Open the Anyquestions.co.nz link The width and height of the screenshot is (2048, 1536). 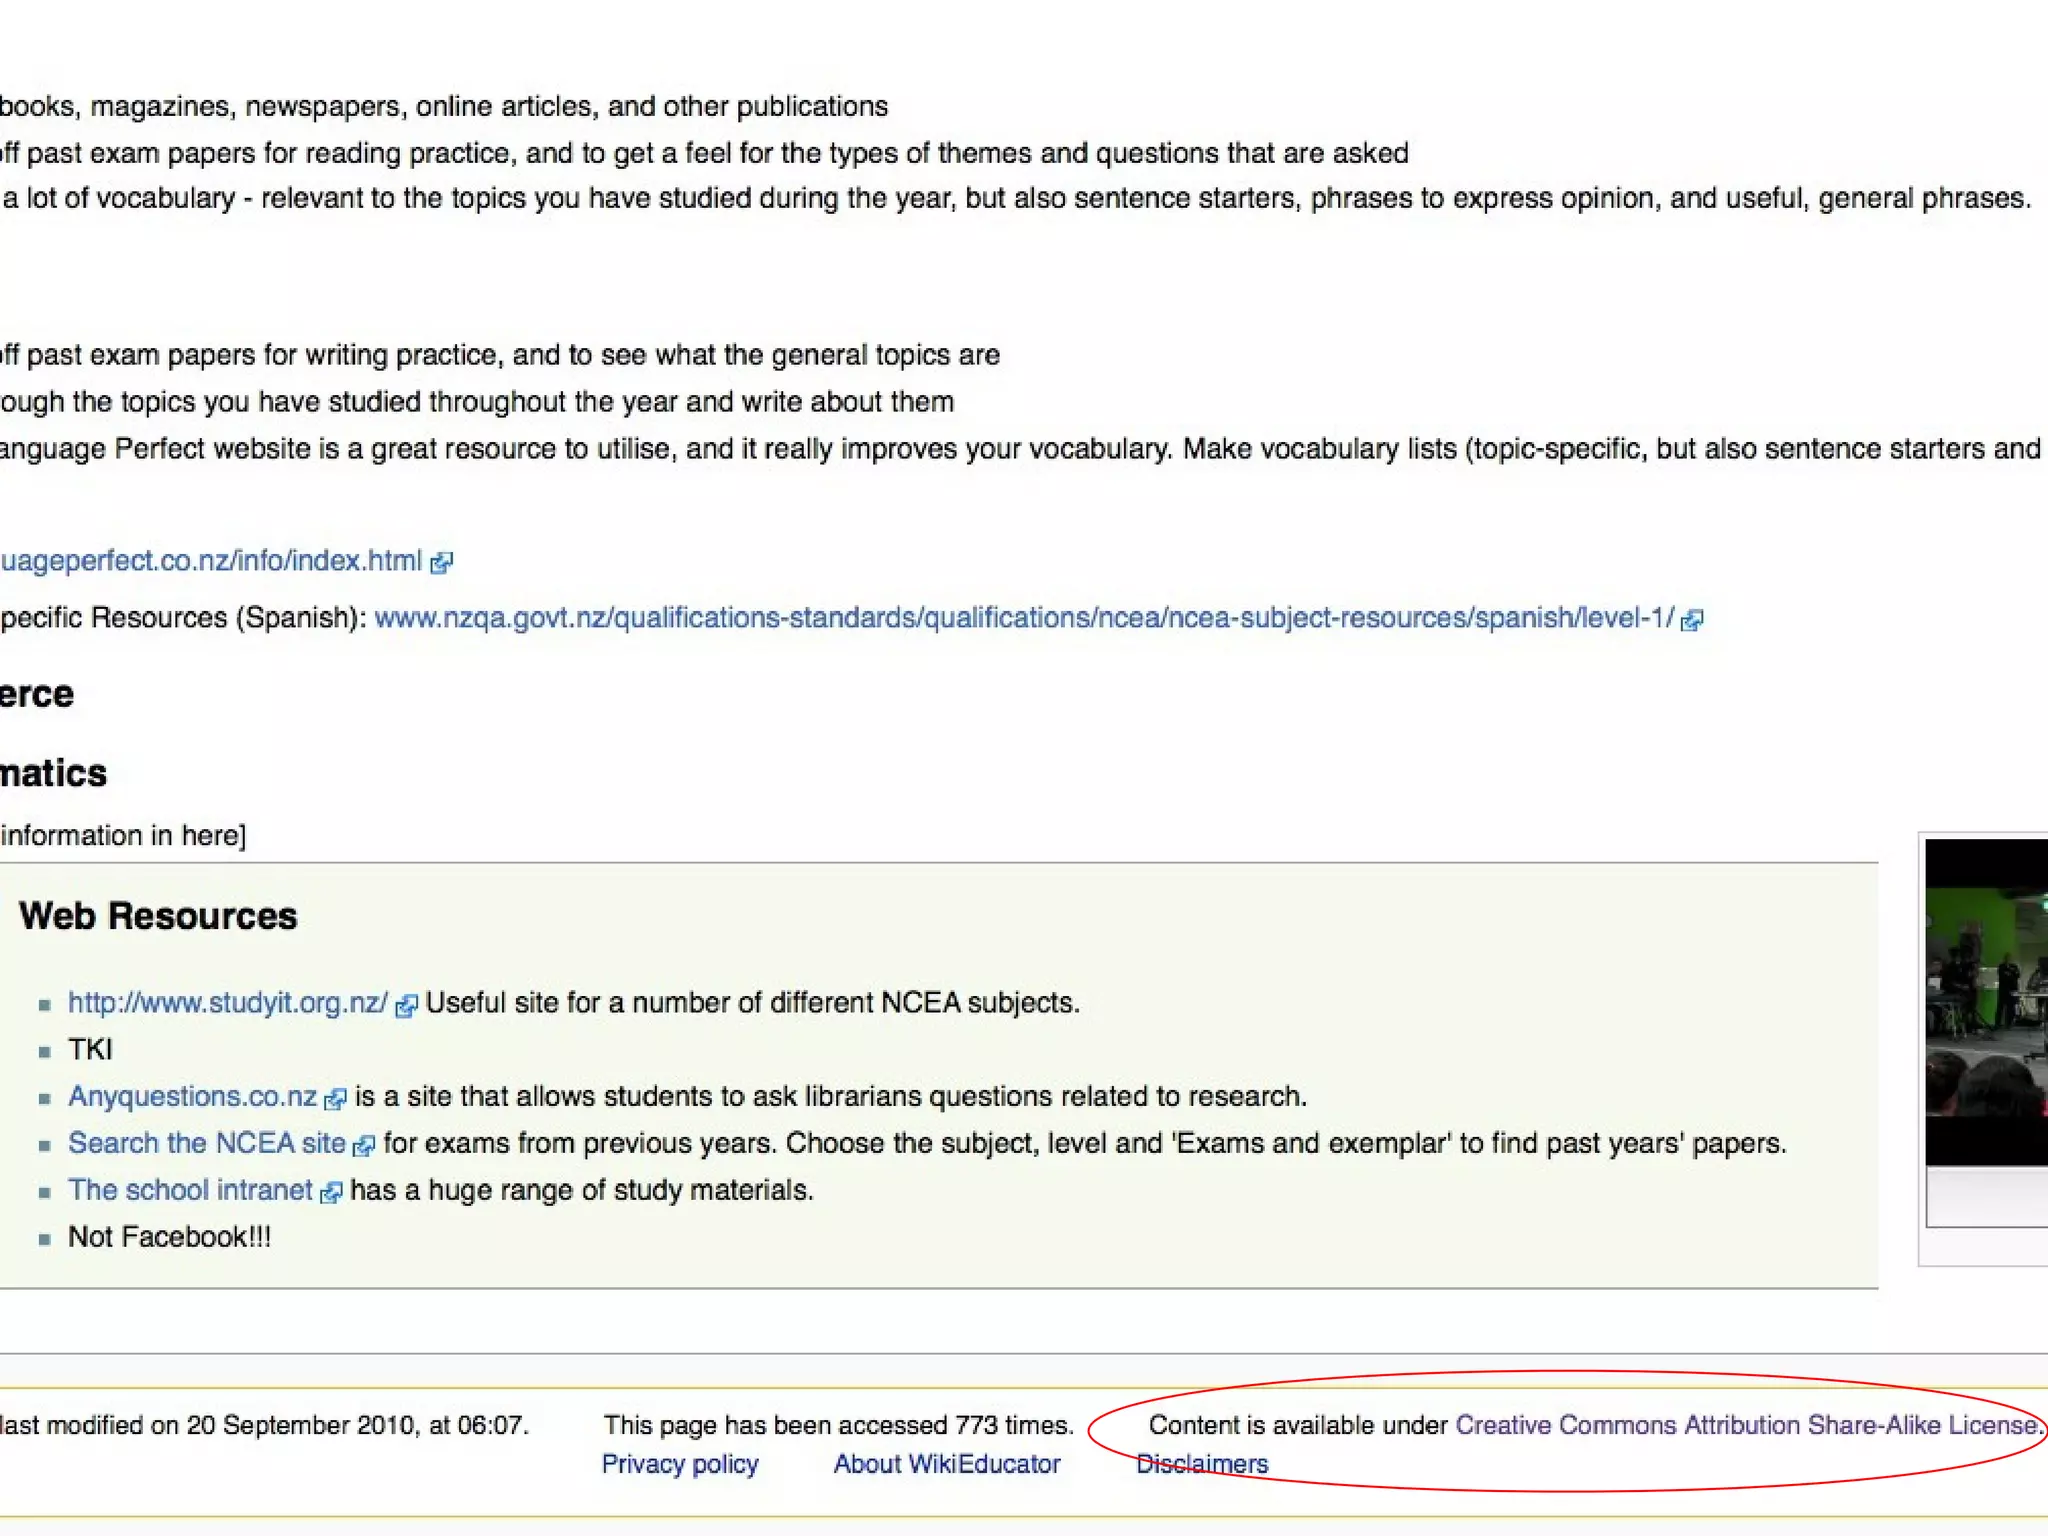[192, 1097]
